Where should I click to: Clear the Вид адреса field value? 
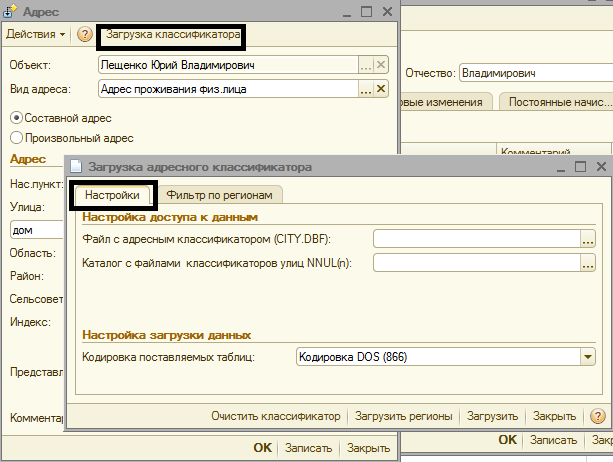coord(381,89)
